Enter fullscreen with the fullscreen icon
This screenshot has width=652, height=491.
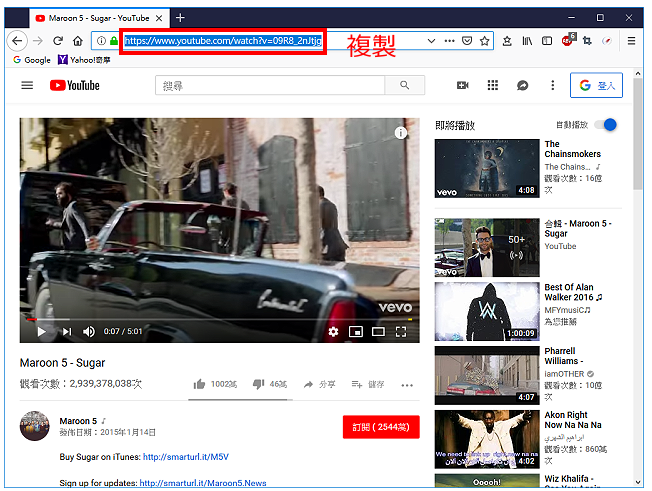(x=401, y=332)
